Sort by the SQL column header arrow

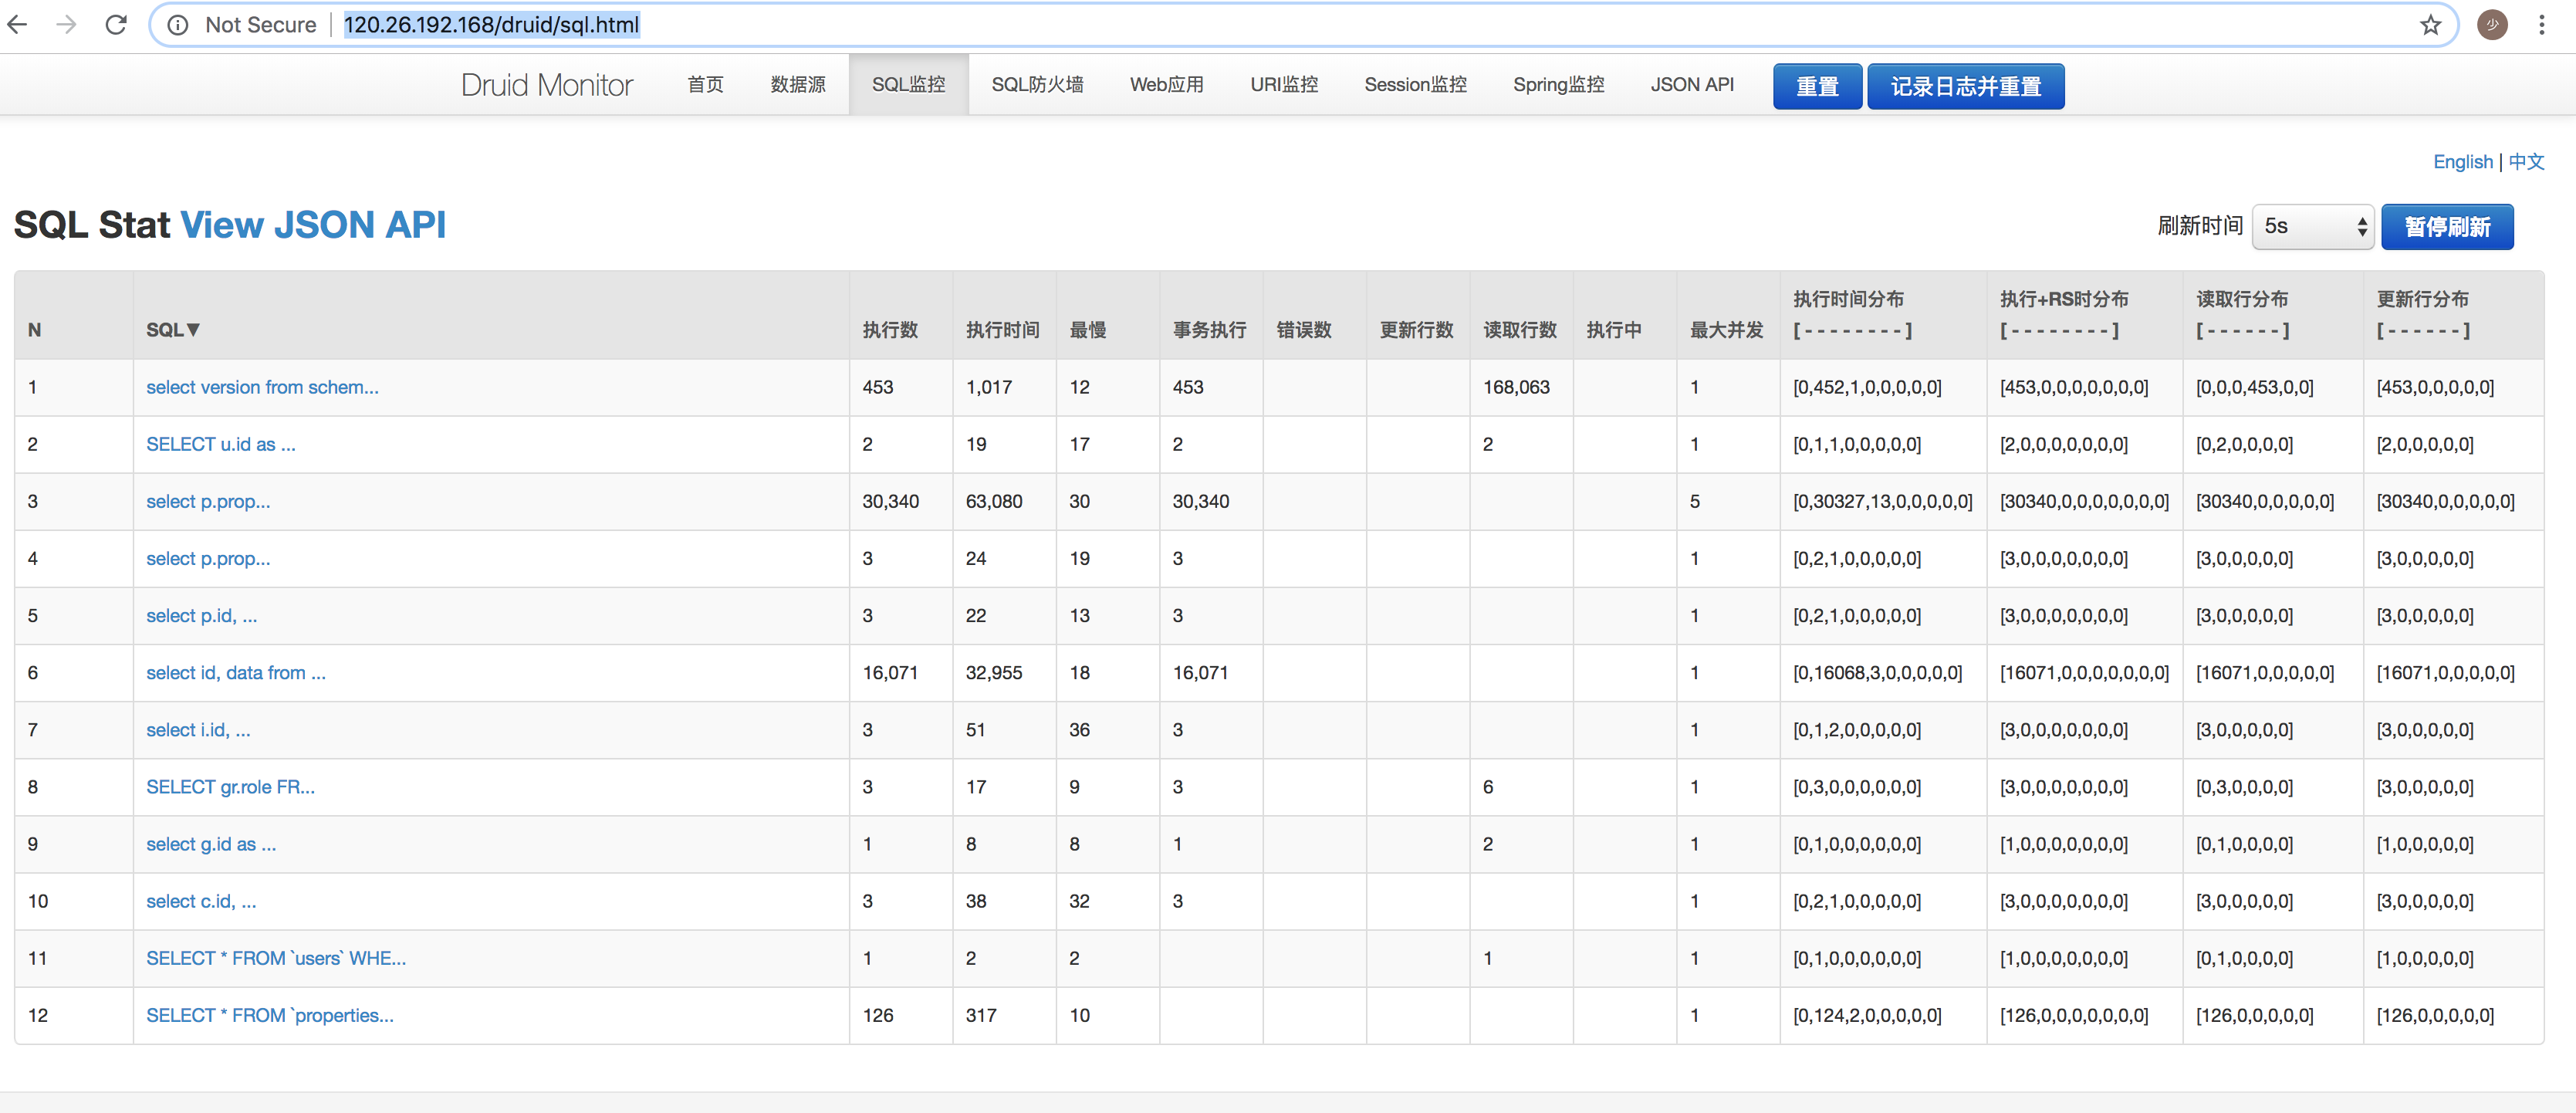pos(193,330)
